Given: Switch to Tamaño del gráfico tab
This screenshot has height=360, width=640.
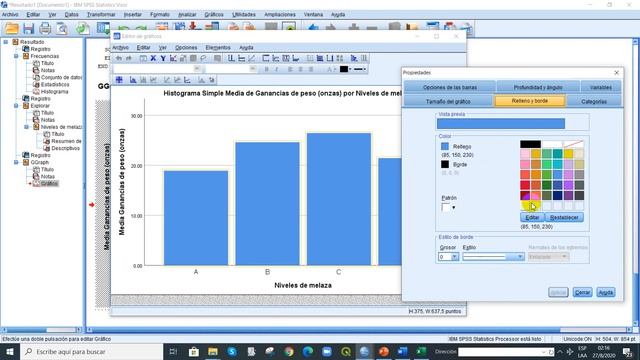Looking at the screenshot, I should coord(448,101).
